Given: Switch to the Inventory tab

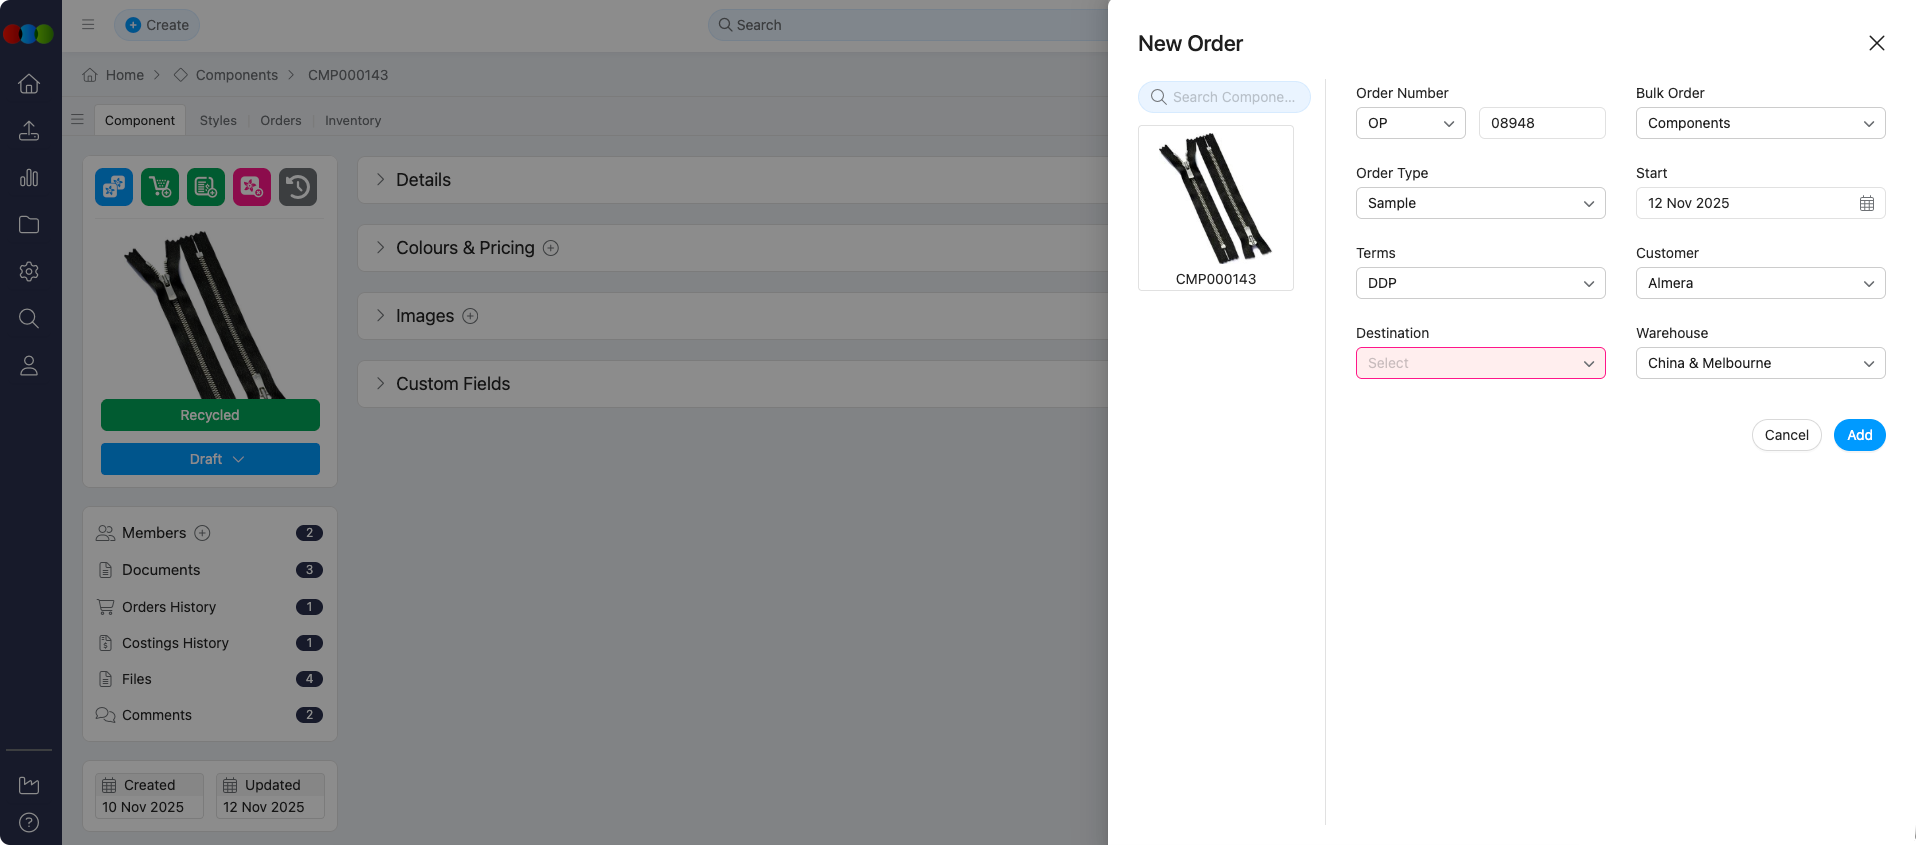Looking at the screenshot, I should coord(352,120).
